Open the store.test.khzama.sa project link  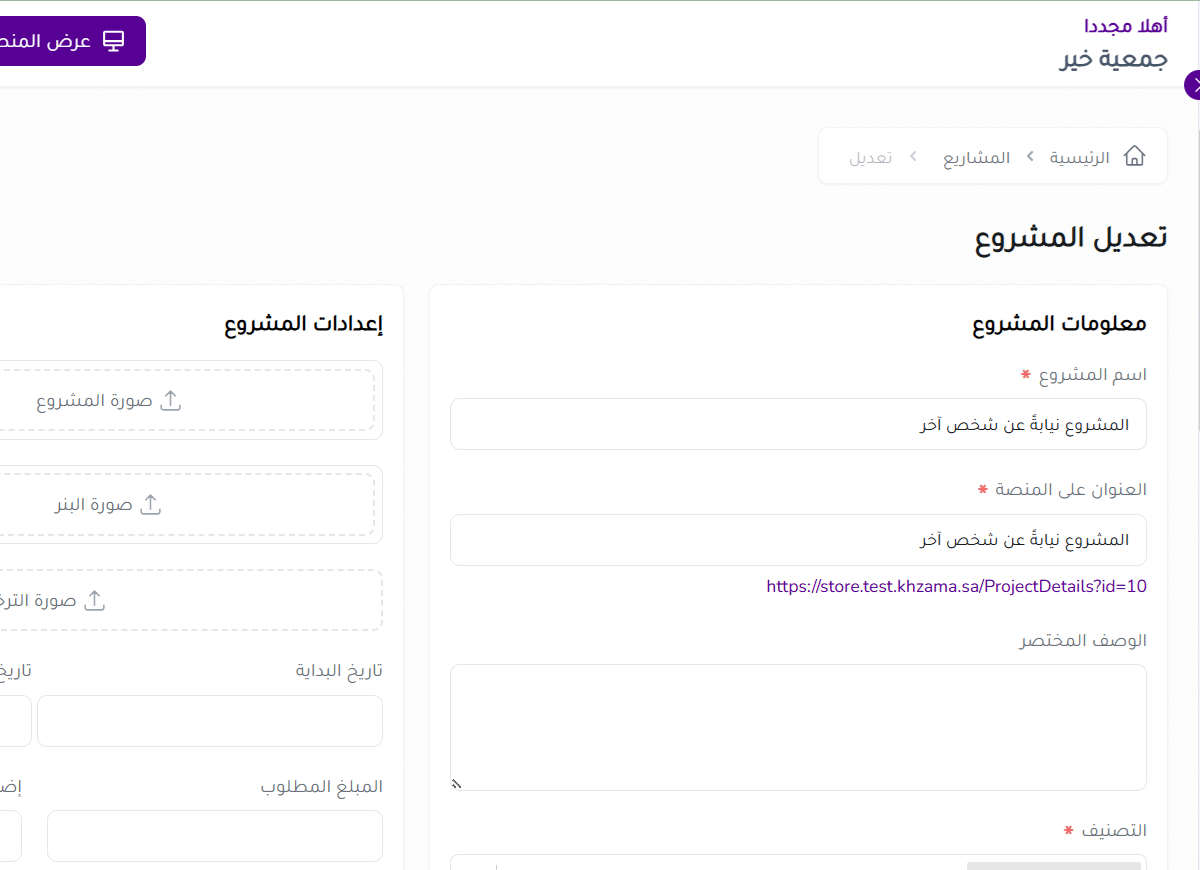tap(956, 586)
